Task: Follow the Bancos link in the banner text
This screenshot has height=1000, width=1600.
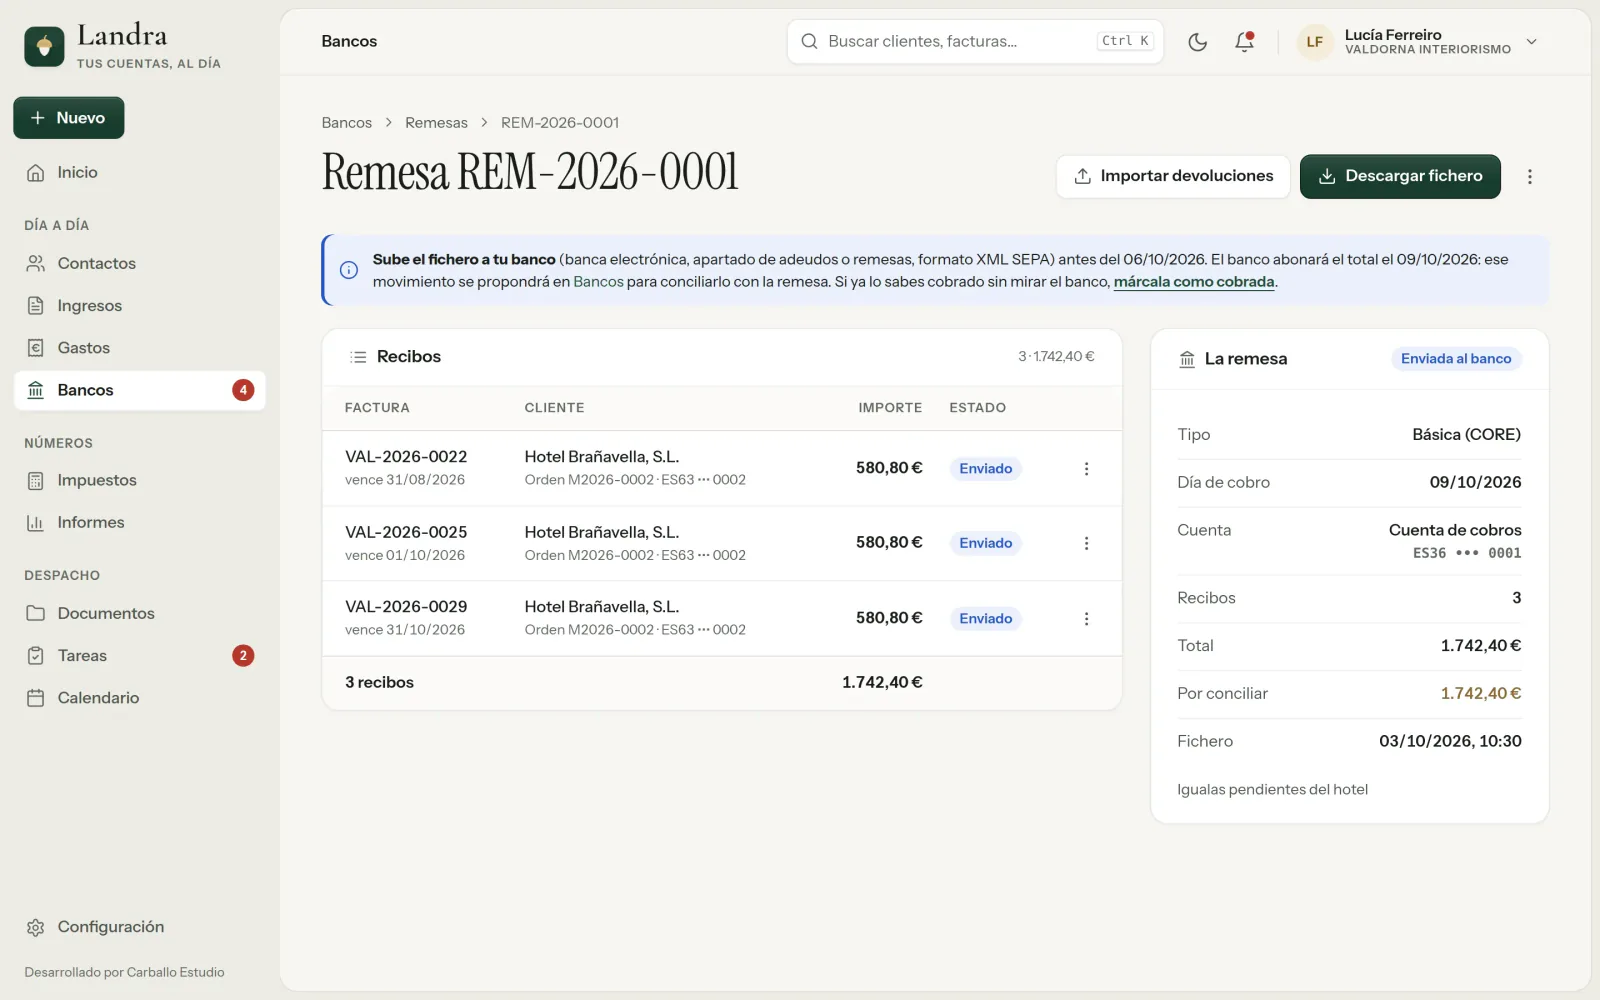Action: pyautogui.click(x=598, y=282)
